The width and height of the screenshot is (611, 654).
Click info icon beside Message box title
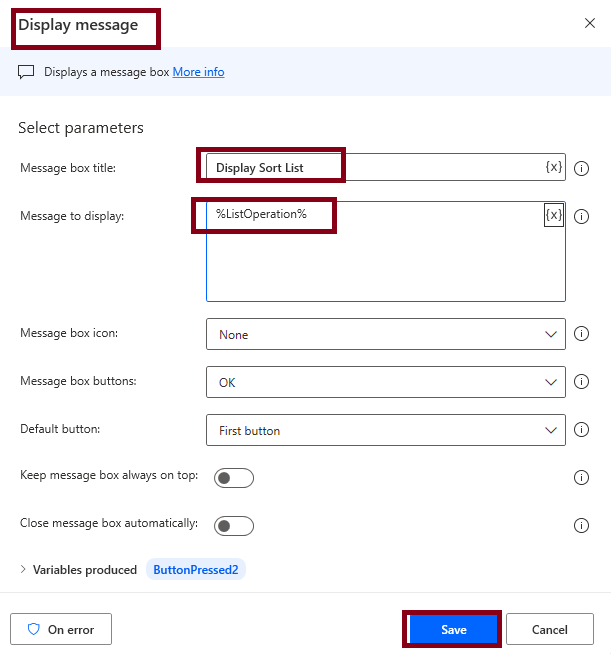coord(581,168)
